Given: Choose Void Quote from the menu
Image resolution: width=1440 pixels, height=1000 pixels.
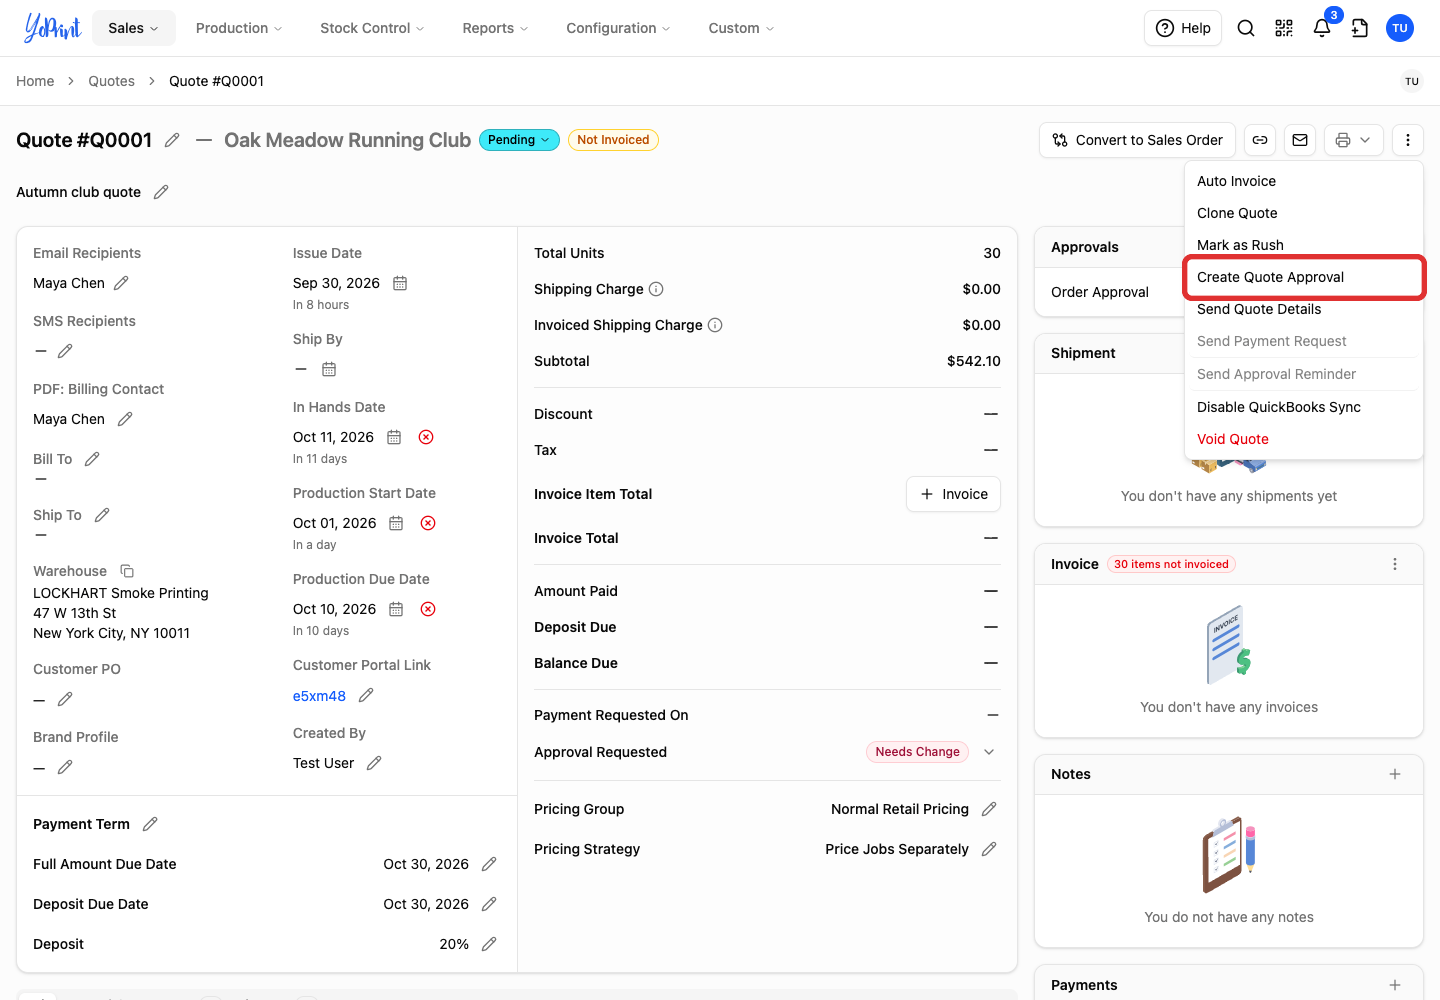Looking at the screenshot, I should tap(1304, 439).
